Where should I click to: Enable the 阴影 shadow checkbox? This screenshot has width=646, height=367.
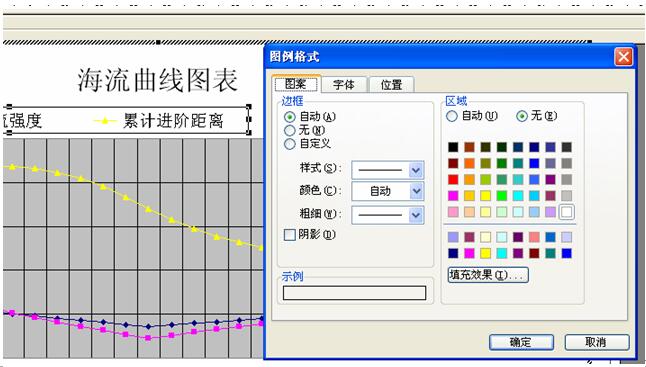pyautogui.click(x=290, y=235)
